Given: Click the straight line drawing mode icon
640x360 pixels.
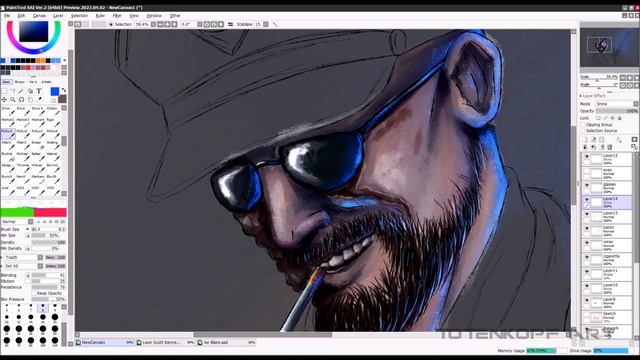Looking at the screenshot, I should [275, 24].
